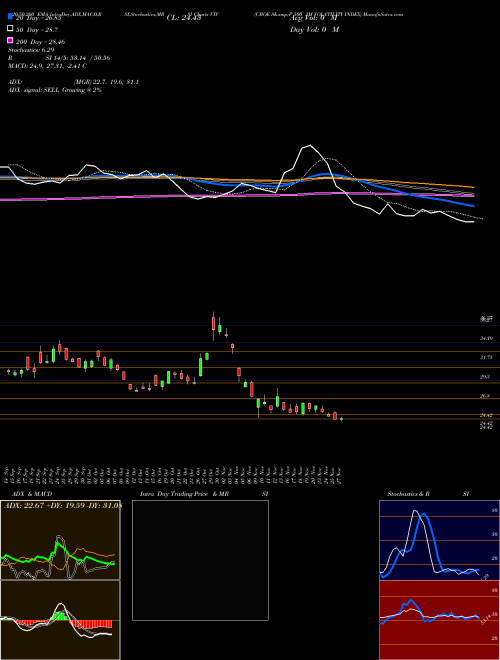Click the 29.2 price axis label
Viewport: 500px width, 660px height.
coord(485,376)
